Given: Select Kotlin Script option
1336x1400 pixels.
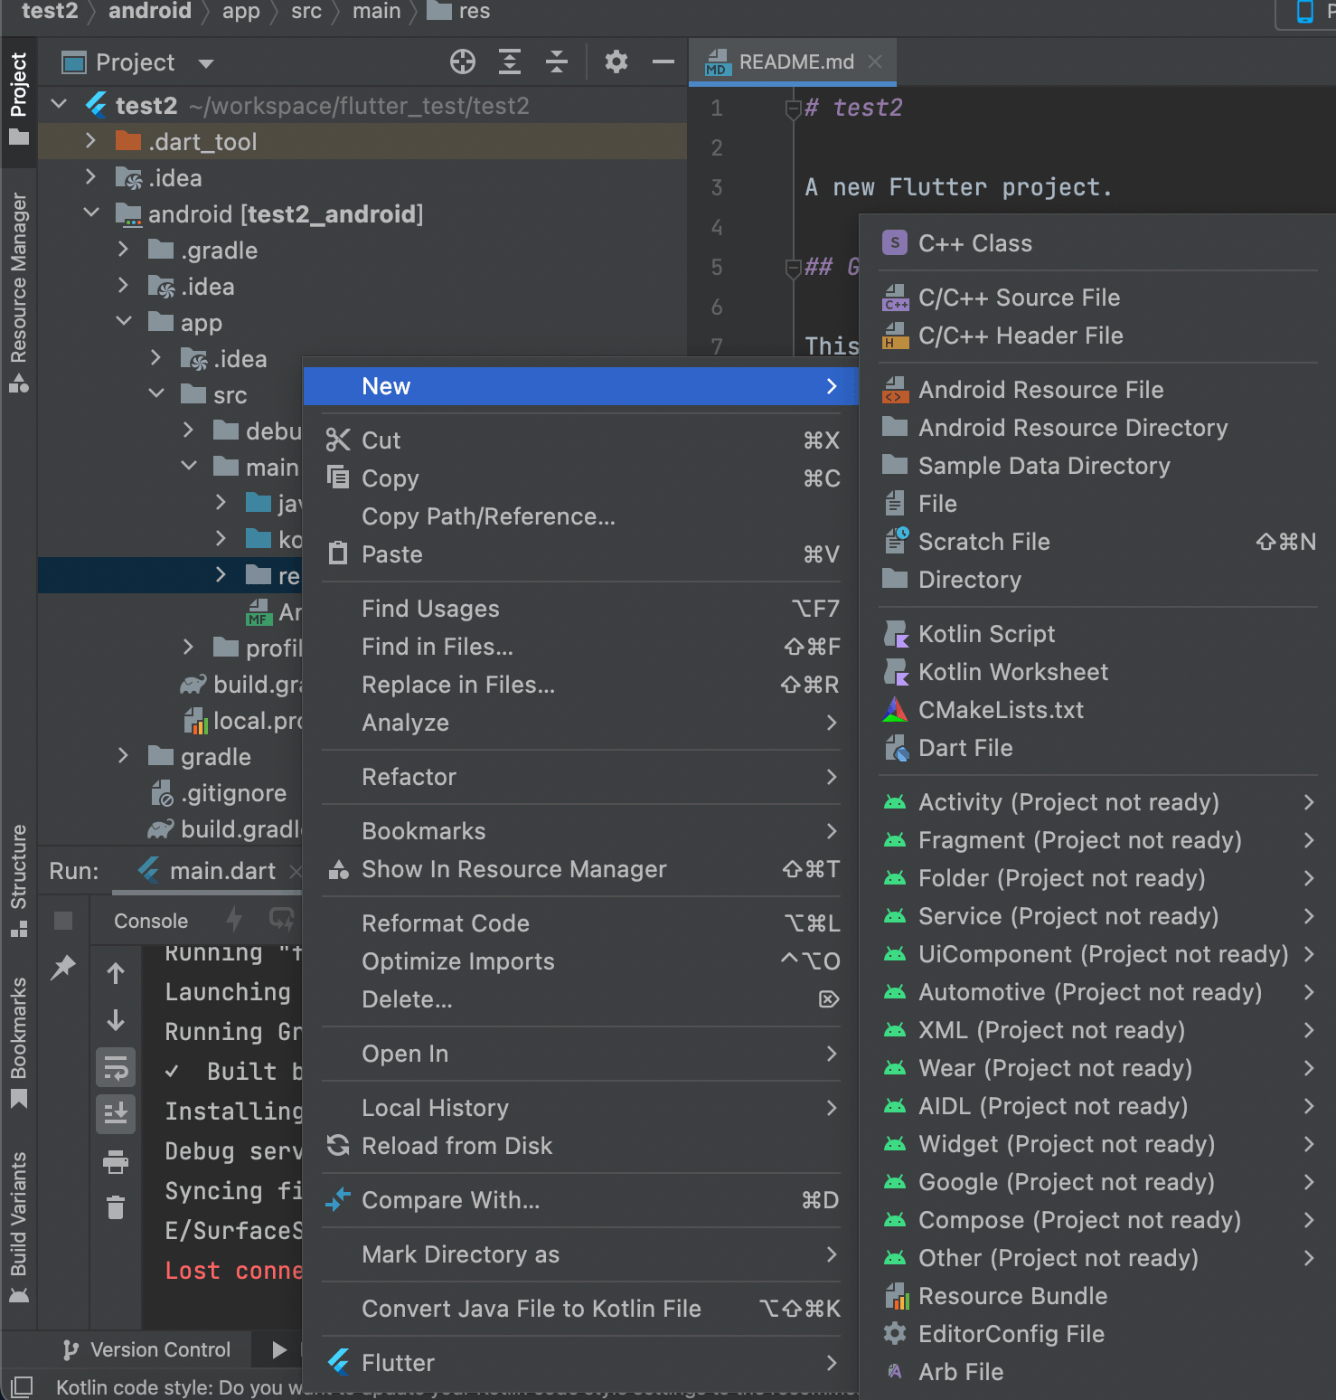Looking at the screenshot, I should click(x=1097, y=633).
